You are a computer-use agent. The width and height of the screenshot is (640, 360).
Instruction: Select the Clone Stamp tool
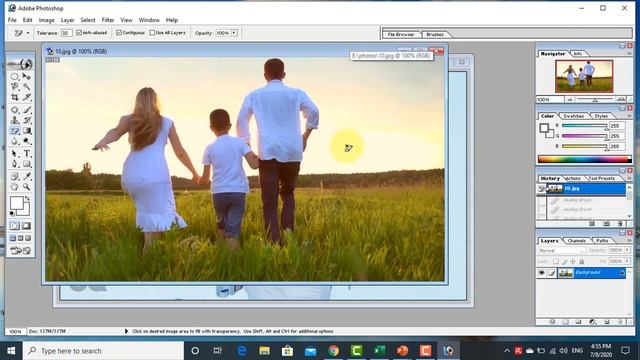pyautogui.click(x=15, y=120)
